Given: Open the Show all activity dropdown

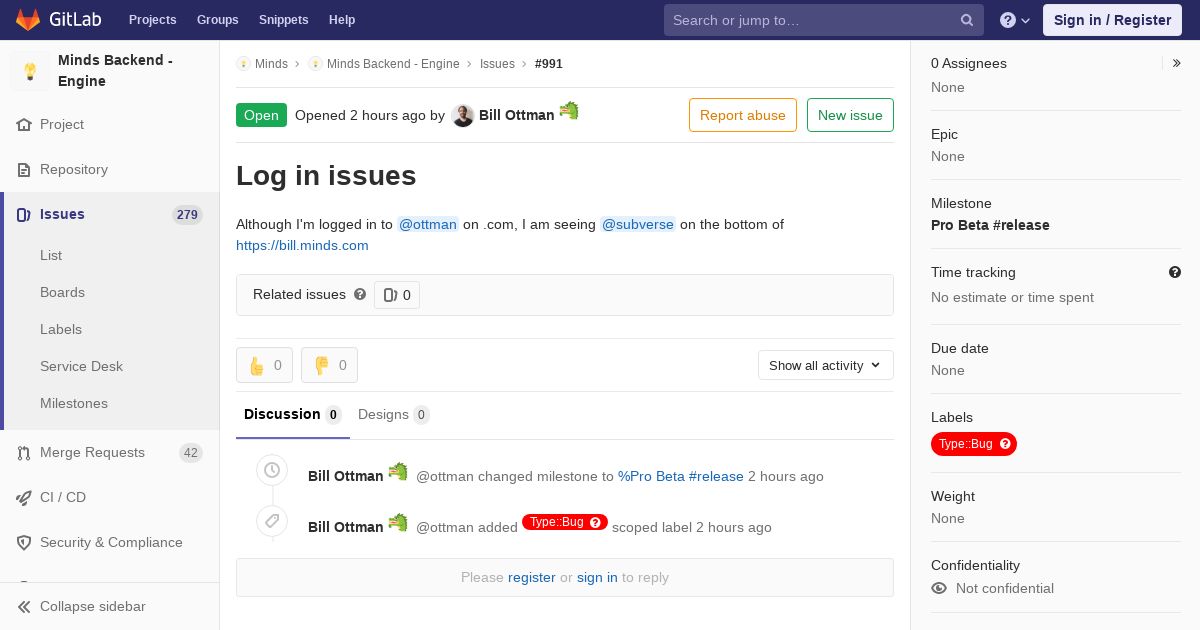Looking at the screenshot, I should (826, 365).
